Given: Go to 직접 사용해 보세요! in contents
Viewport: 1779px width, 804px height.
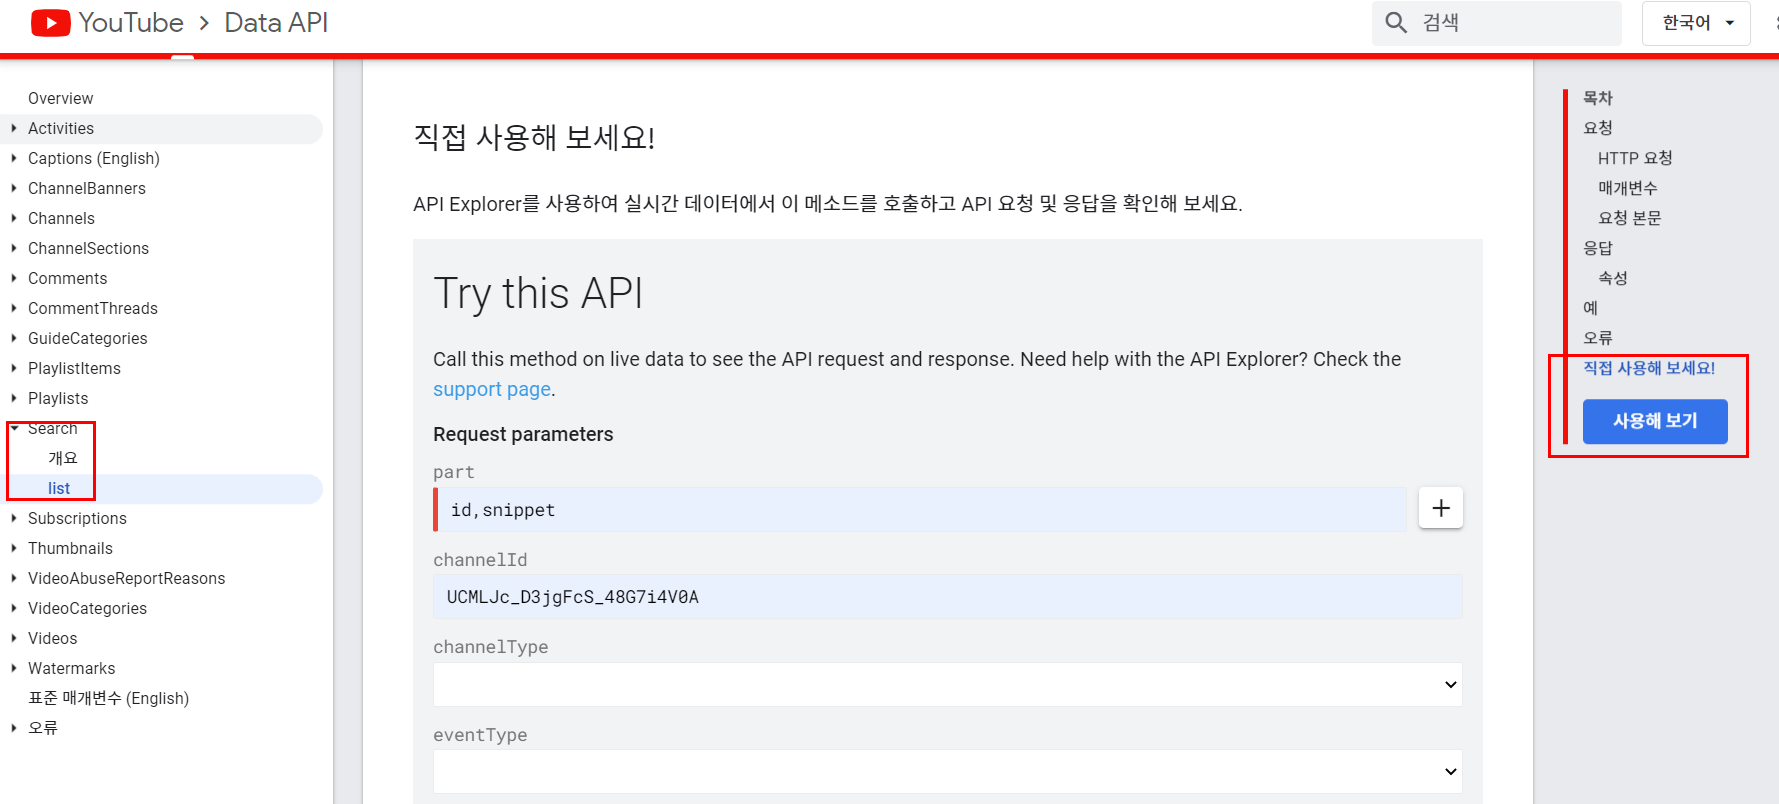Looking at the screenshot, I should pyautogui.click(x=1649, y=368).
